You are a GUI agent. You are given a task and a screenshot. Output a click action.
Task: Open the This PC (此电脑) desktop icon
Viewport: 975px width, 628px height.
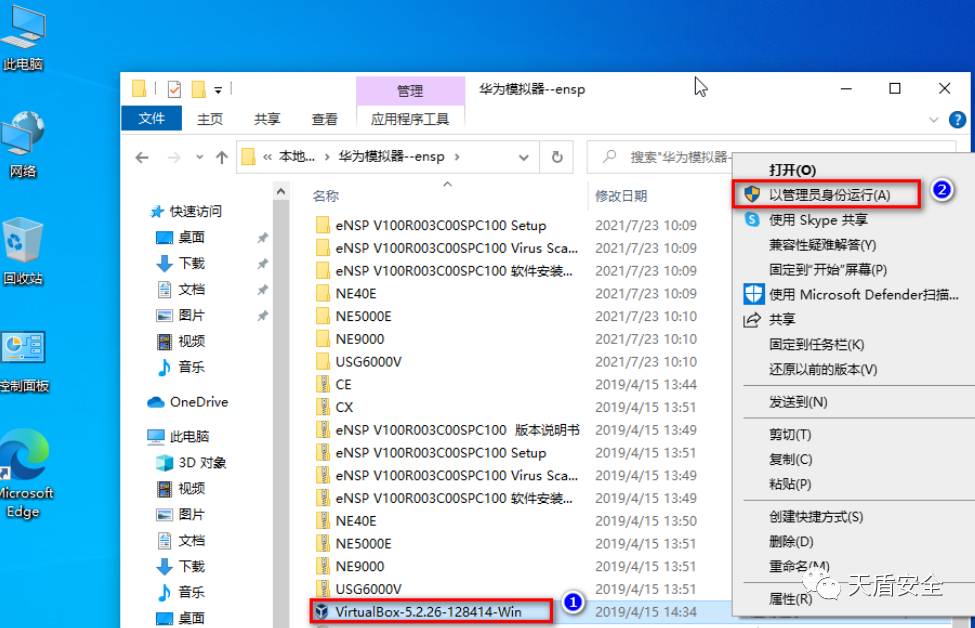(23, 37)
